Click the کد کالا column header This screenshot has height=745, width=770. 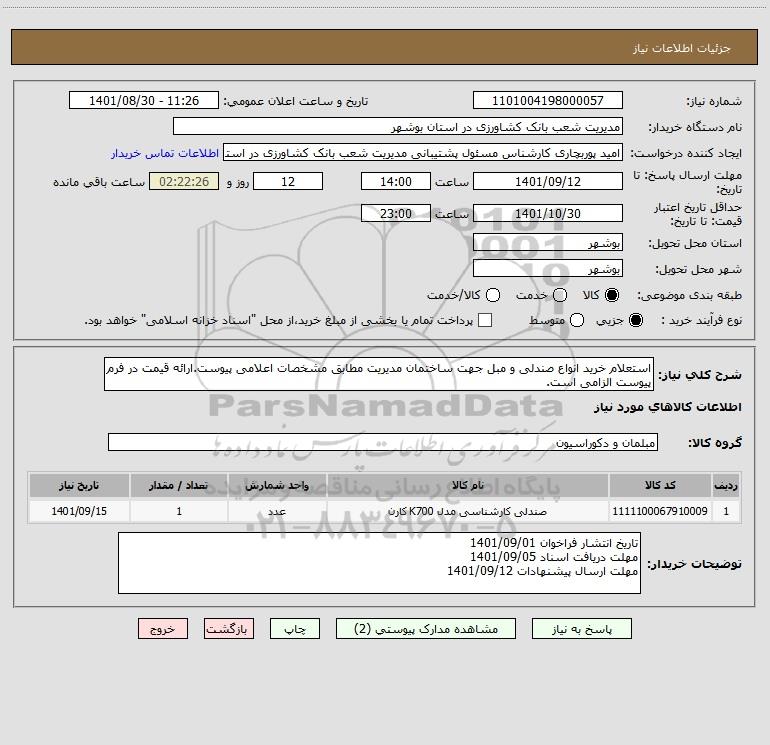(660, 485)
